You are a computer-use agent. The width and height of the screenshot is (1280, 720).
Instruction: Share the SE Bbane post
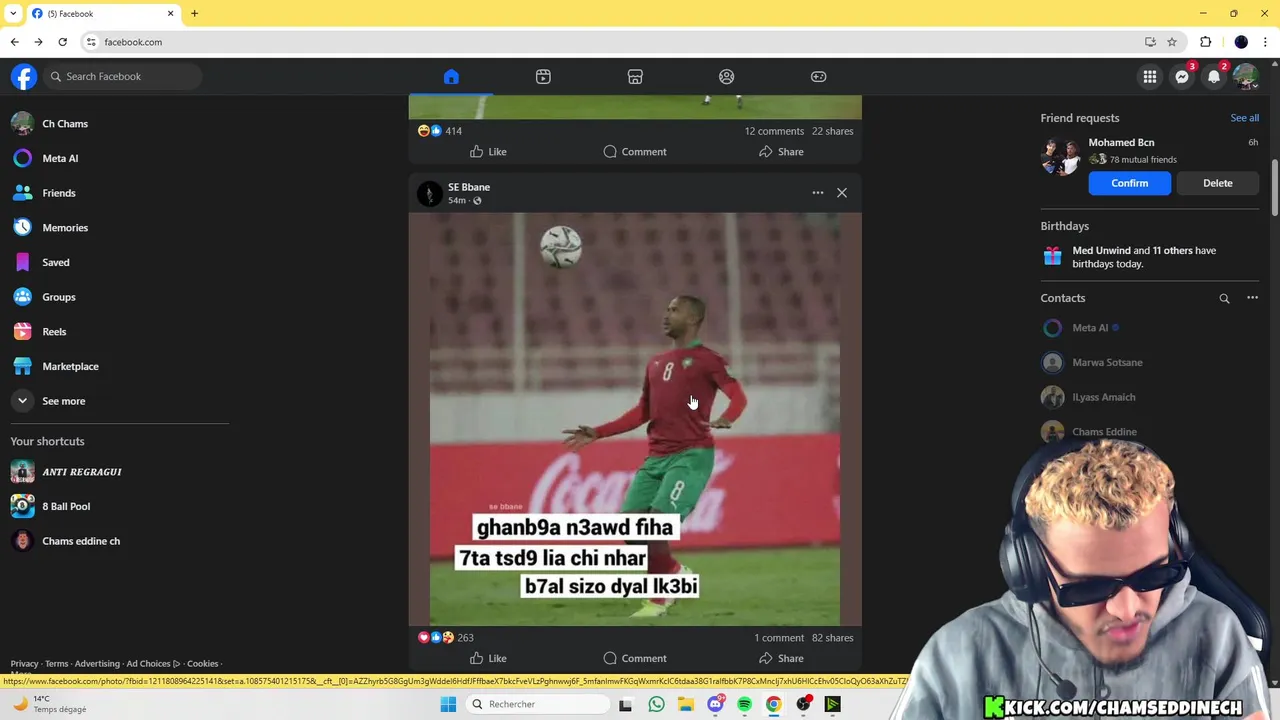coord(781,658)
